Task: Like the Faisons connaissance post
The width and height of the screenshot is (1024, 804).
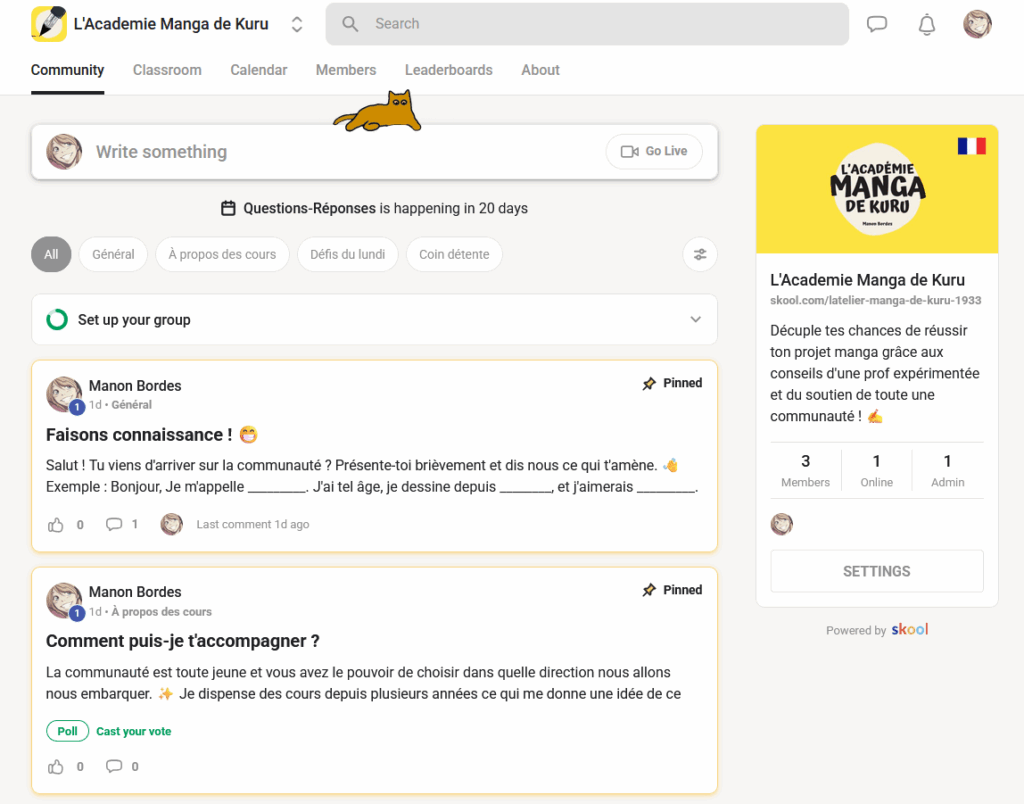Action: pyautogui.click(x=56, y=524)
